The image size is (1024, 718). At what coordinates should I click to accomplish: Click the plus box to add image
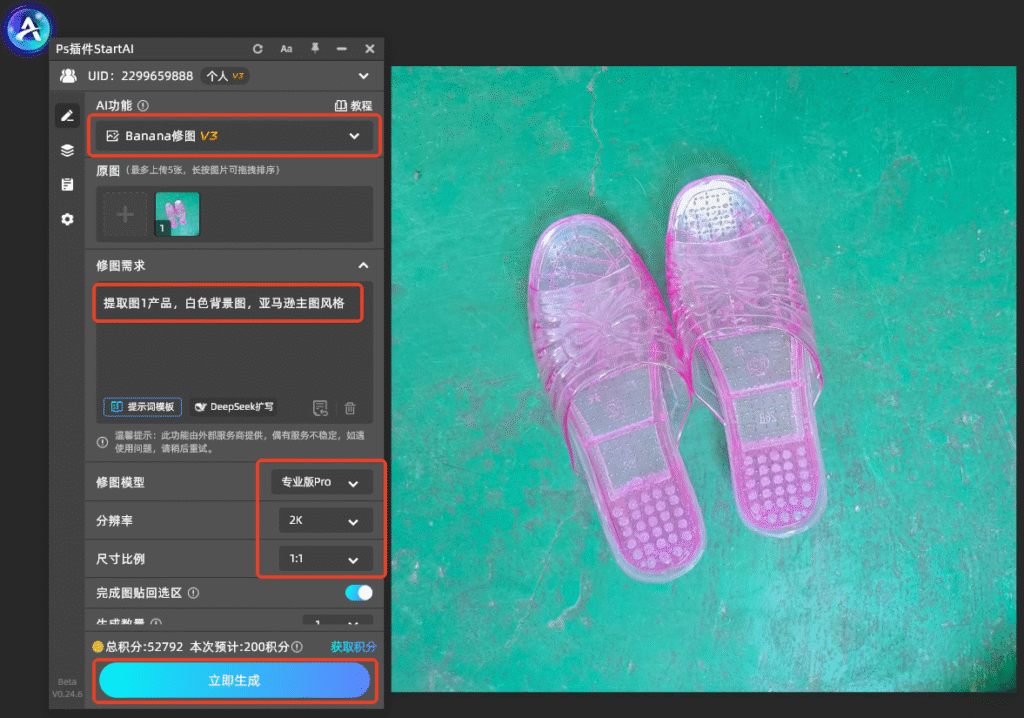(x=125, y=214)
